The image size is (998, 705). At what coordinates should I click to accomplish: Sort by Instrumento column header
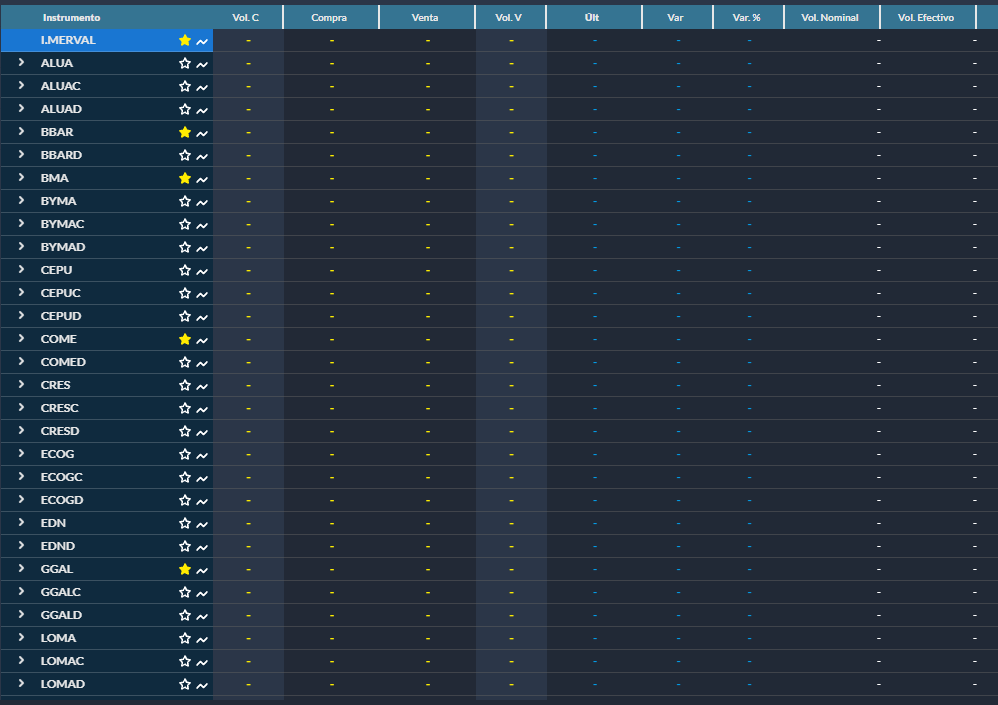coord(71,18)
